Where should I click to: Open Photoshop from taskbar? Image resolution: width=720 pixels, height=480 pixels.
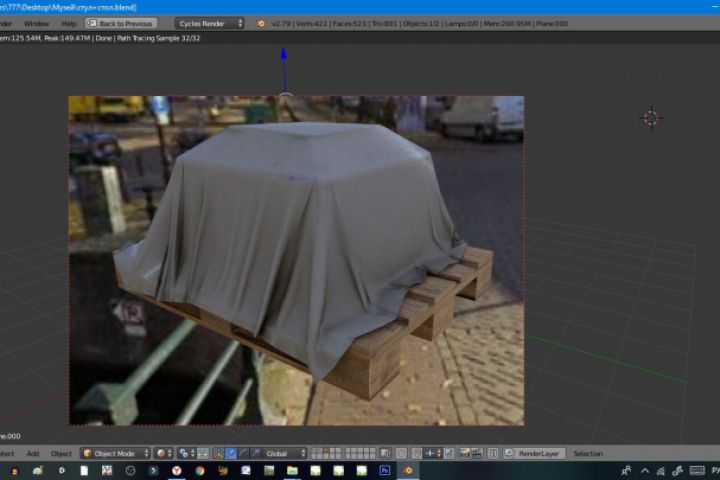click(385, 470)
